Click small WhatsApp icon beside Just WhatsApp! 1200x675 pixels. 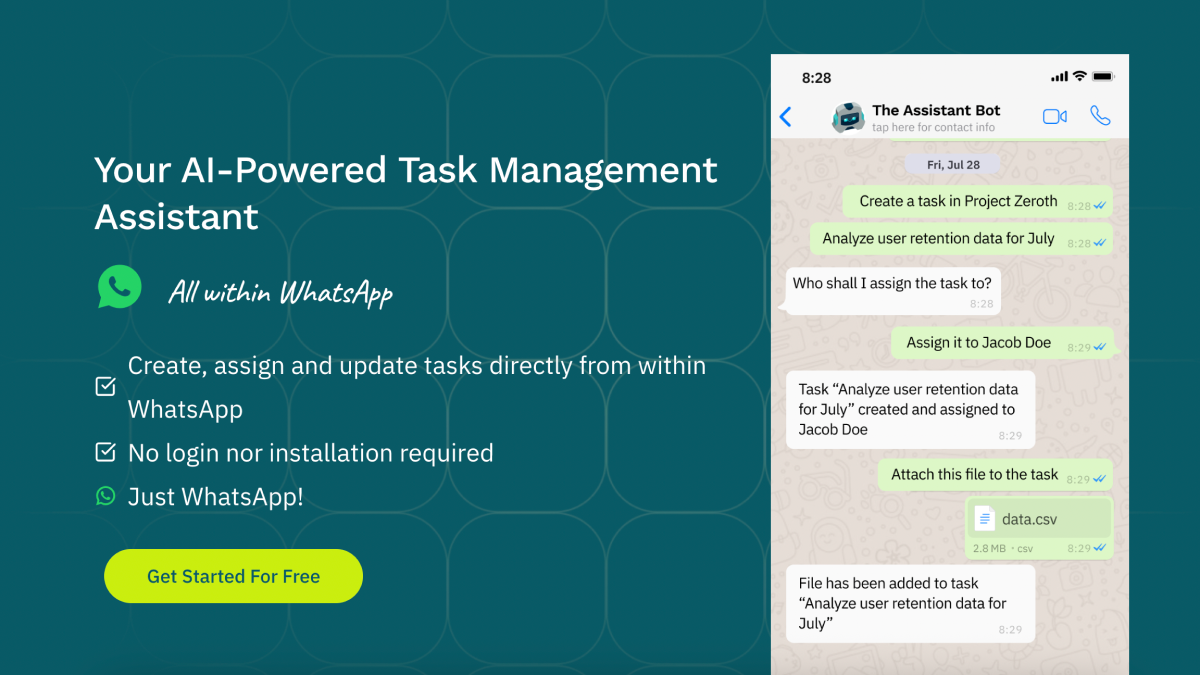point(105,496)
